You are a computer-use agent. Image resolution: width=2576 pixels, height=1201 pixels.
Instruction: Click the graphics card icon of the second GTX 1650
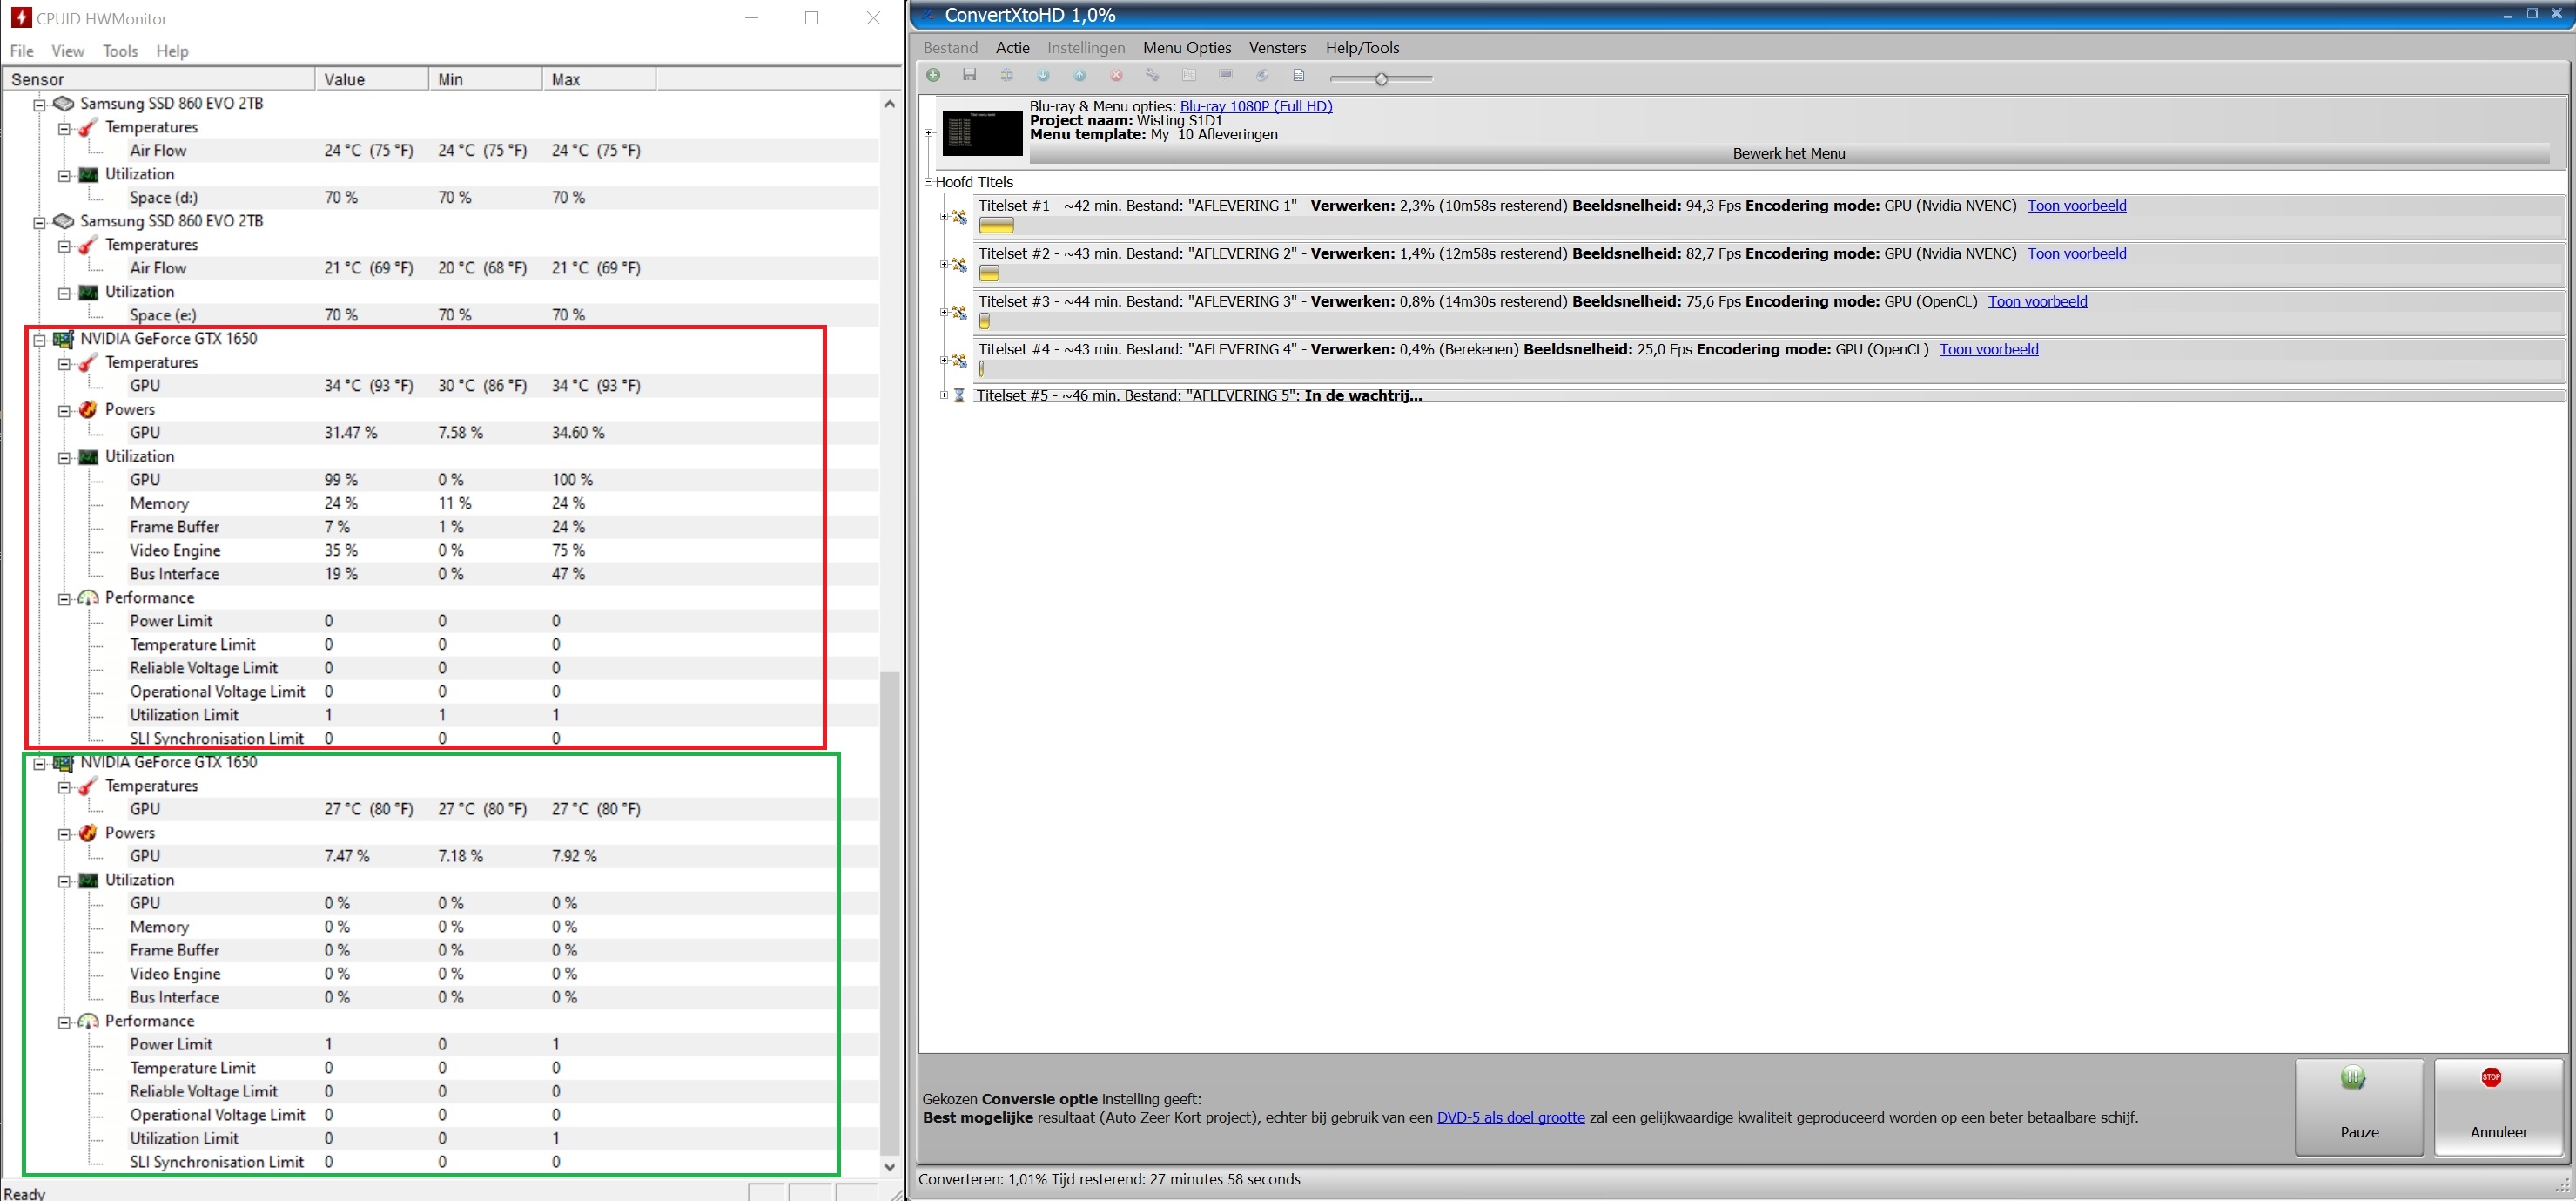tap(64, 763)
